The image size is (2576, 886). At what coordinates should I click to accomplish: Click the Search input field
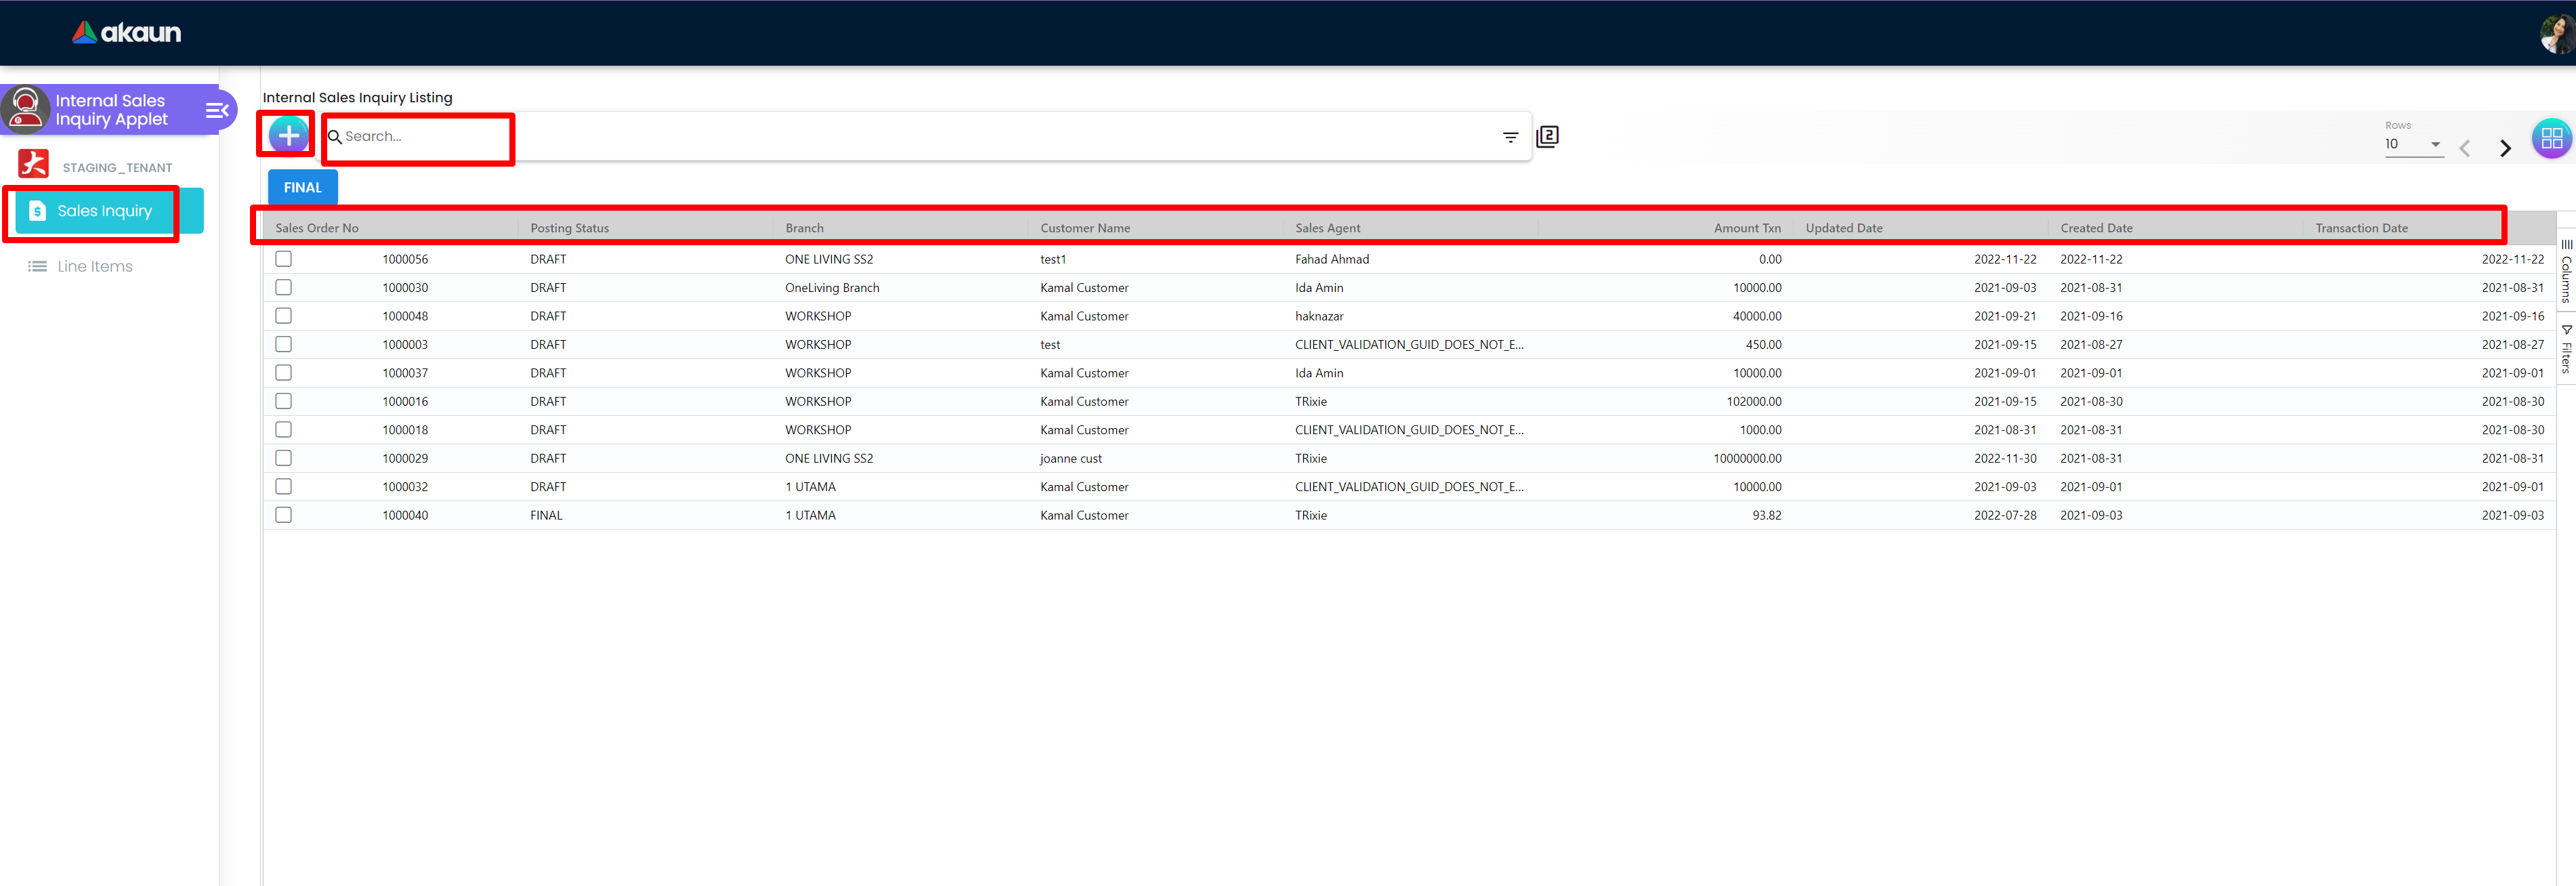click(420, 136)
